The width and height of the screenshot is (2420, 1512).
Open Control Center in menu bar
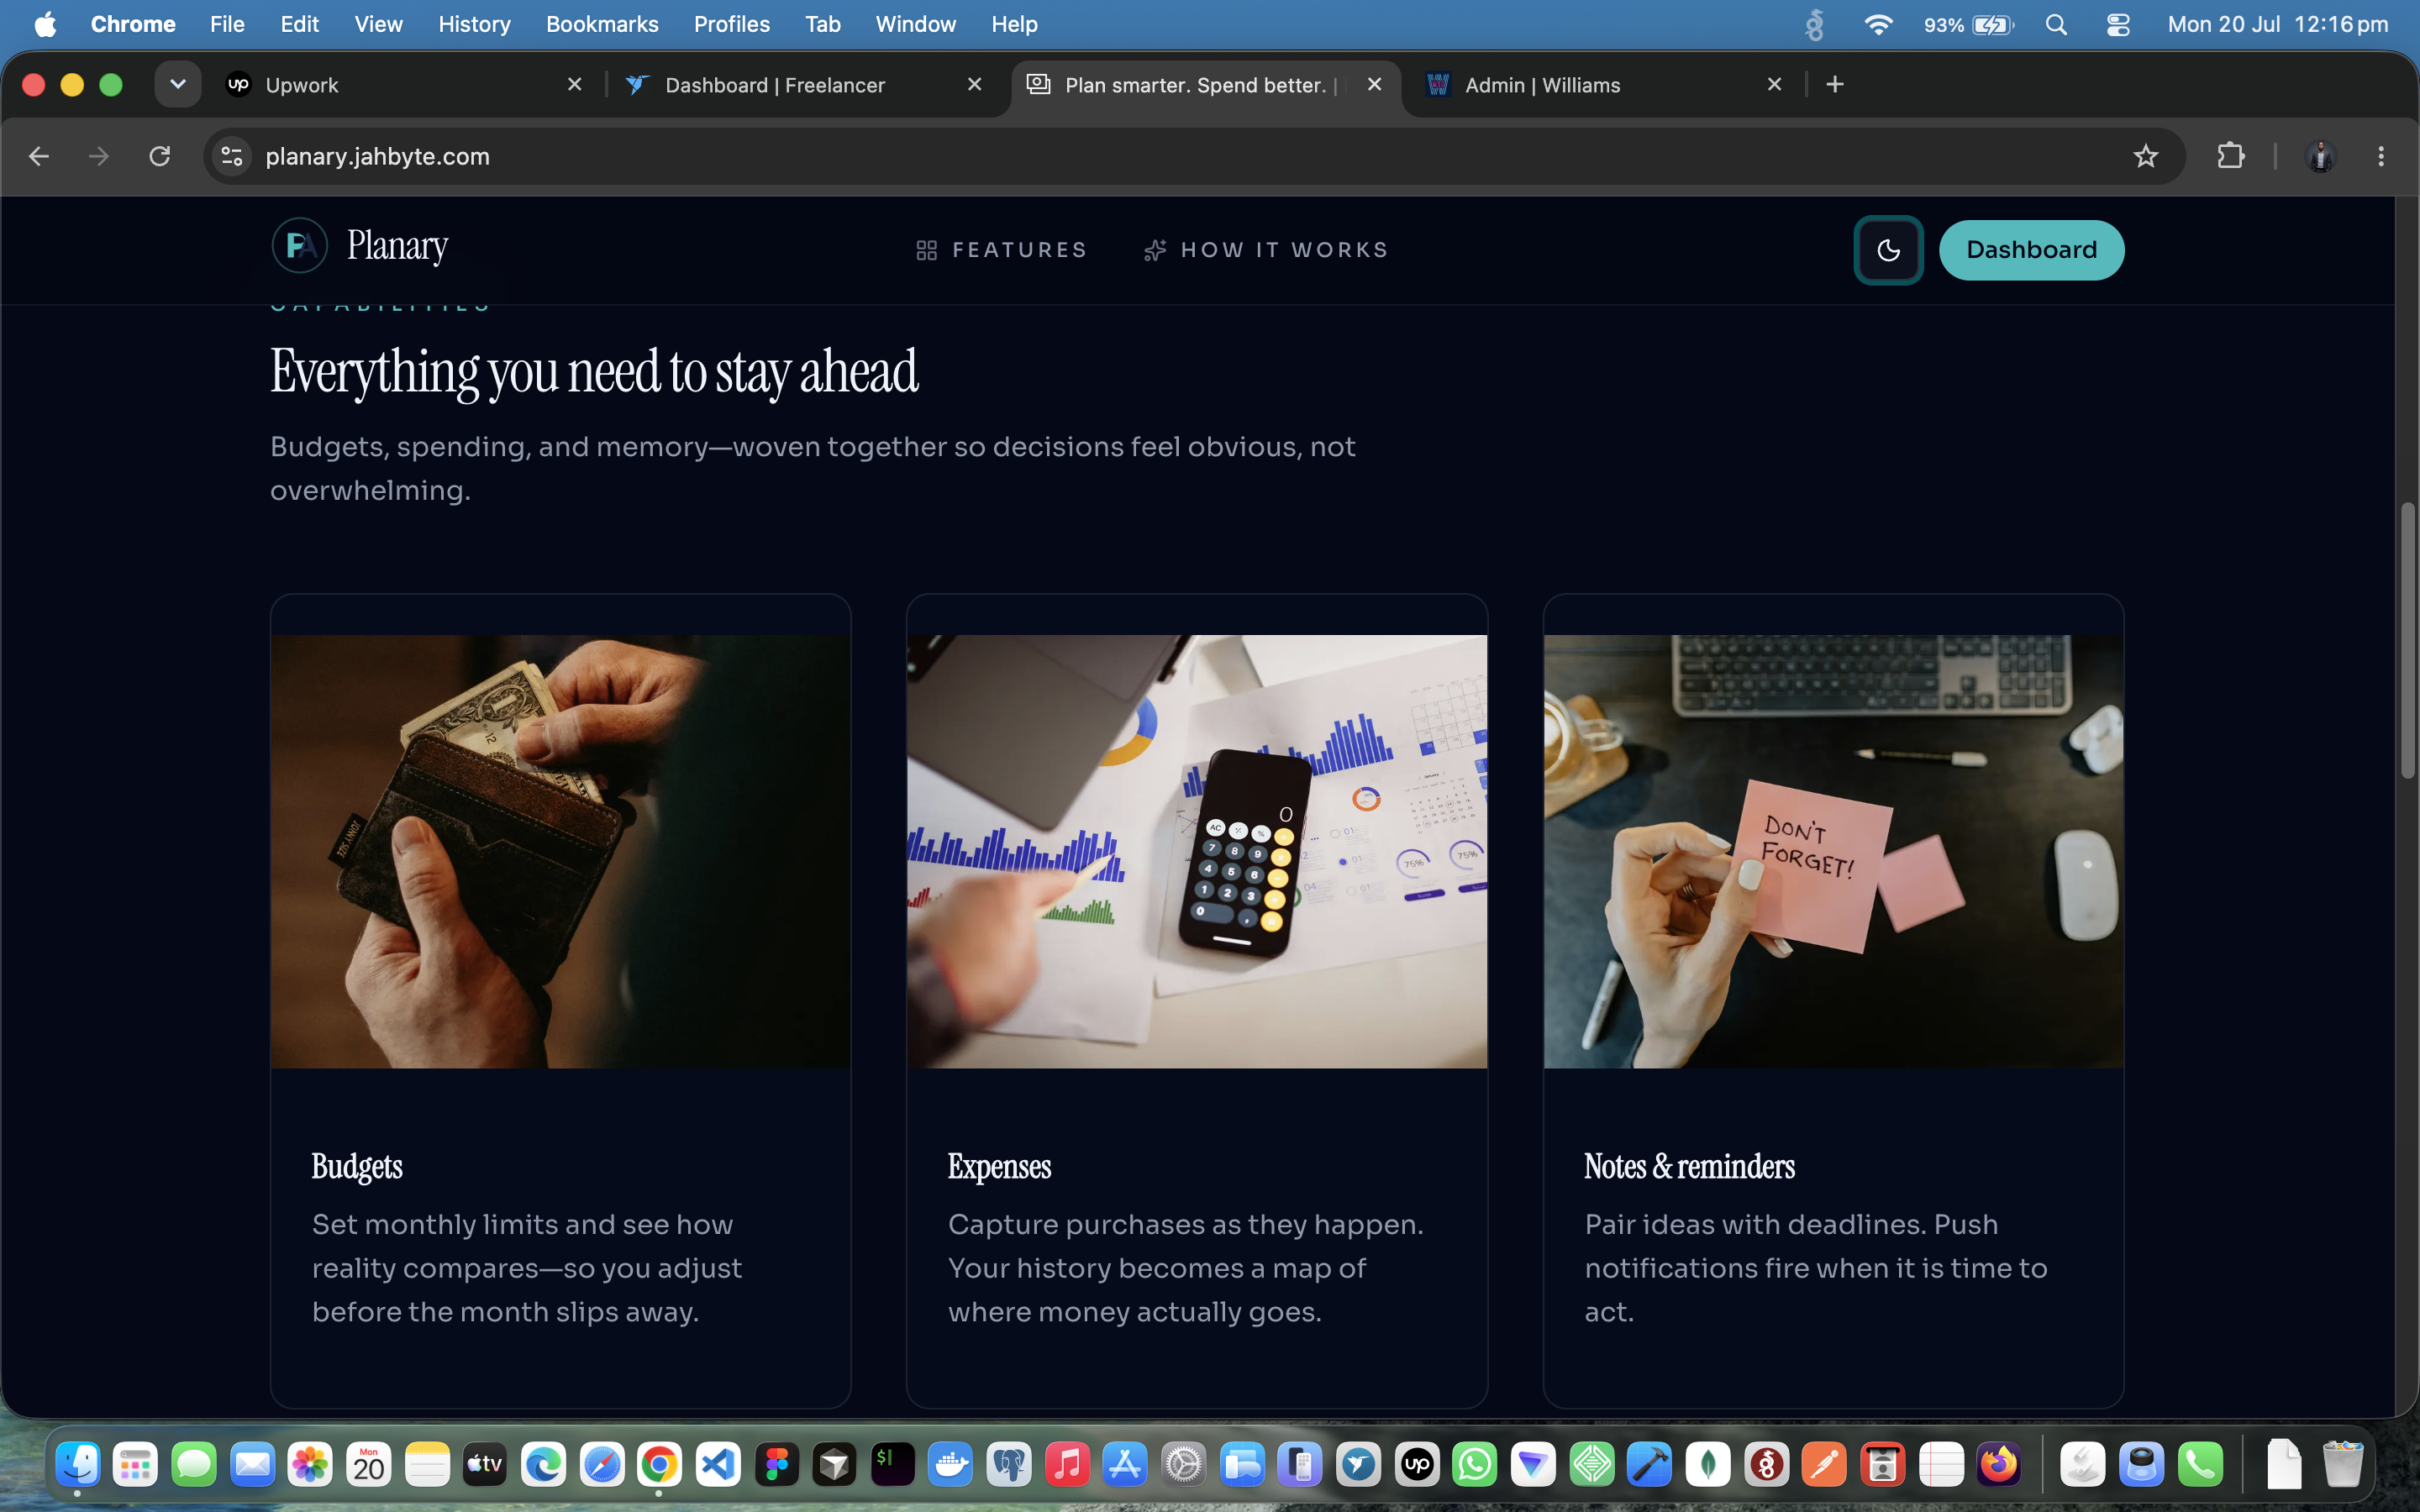coord(2118,24)
